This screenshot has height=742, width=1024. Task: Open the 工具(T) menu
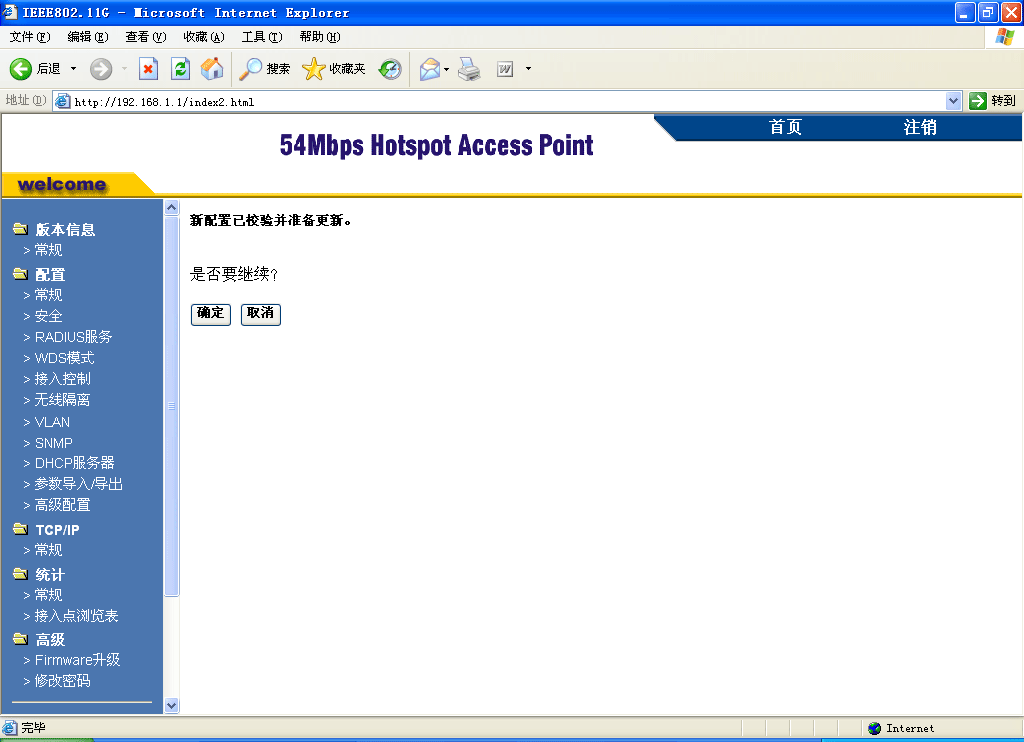pos(261,37)
